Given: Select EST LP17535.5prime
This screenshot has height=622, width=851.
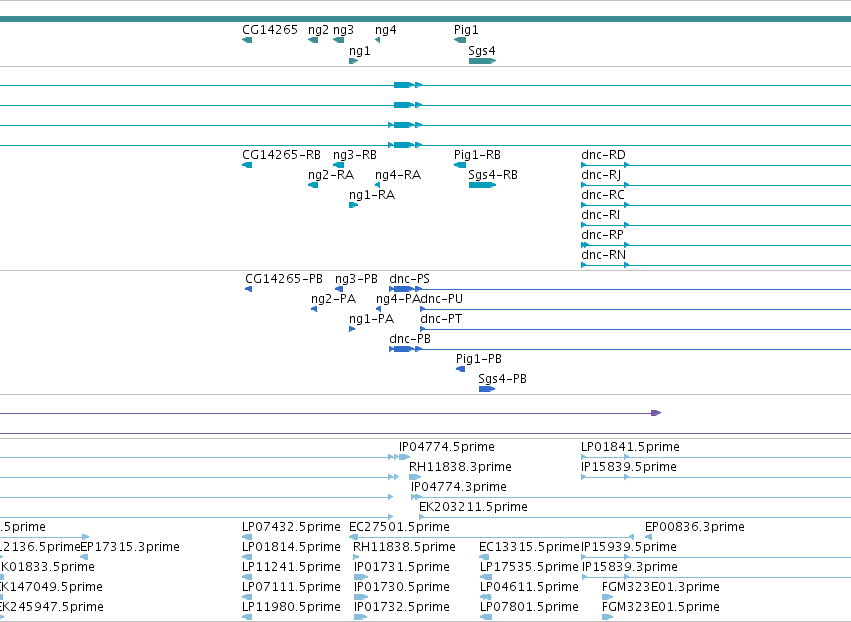Looking at the screenshot, I should point(529,568).
